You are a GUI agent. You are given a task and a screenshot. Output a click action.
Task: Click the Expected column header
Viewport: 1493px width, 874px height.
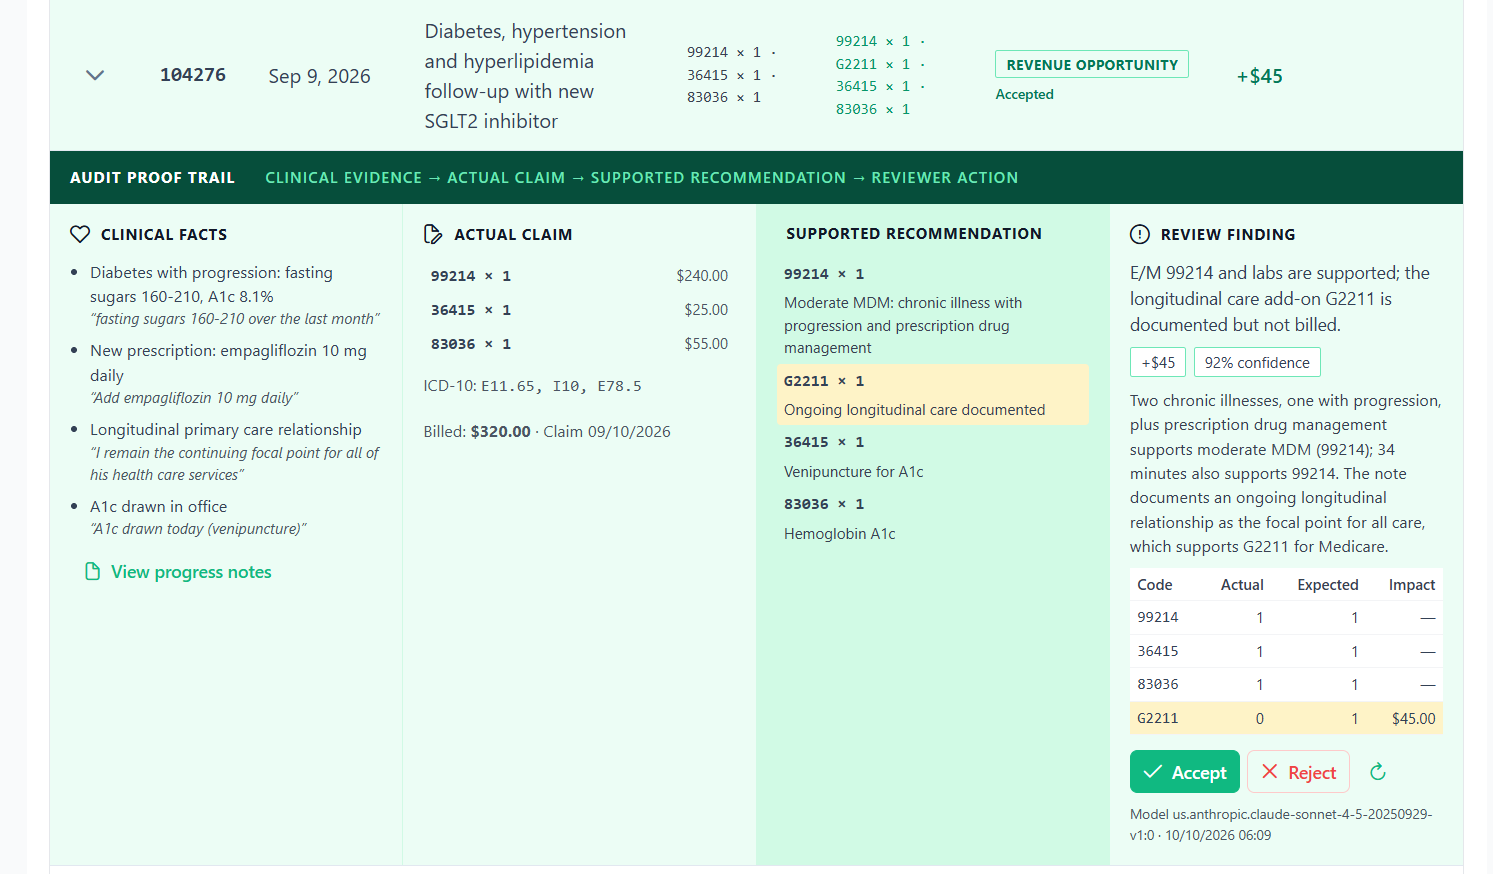1327,585
